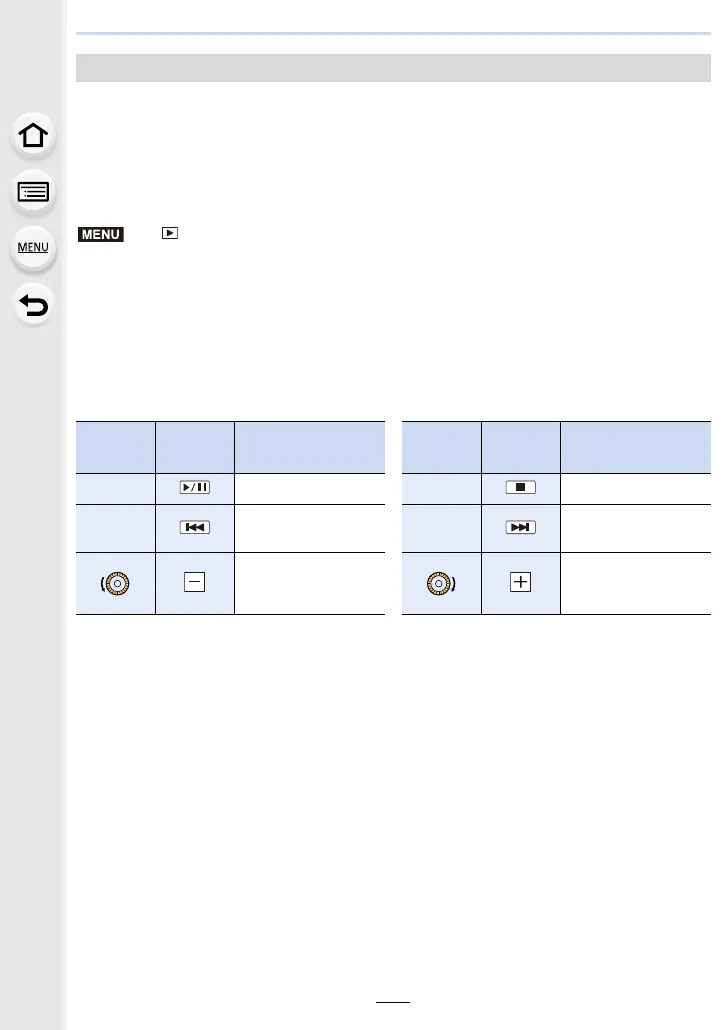Click the black MENU label in the text

[99, 234]
